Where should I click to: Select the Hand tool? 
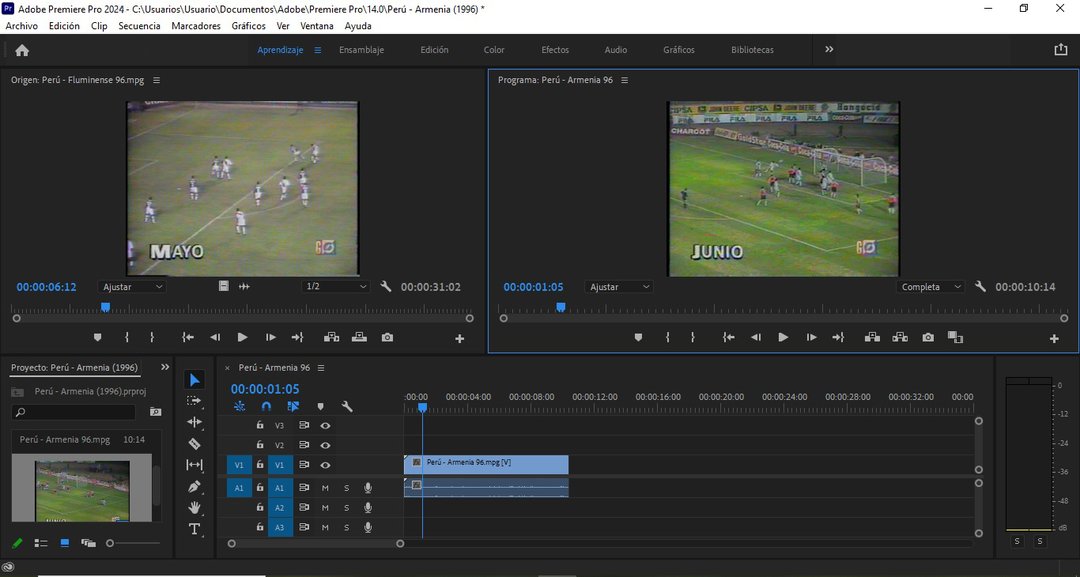194,507
